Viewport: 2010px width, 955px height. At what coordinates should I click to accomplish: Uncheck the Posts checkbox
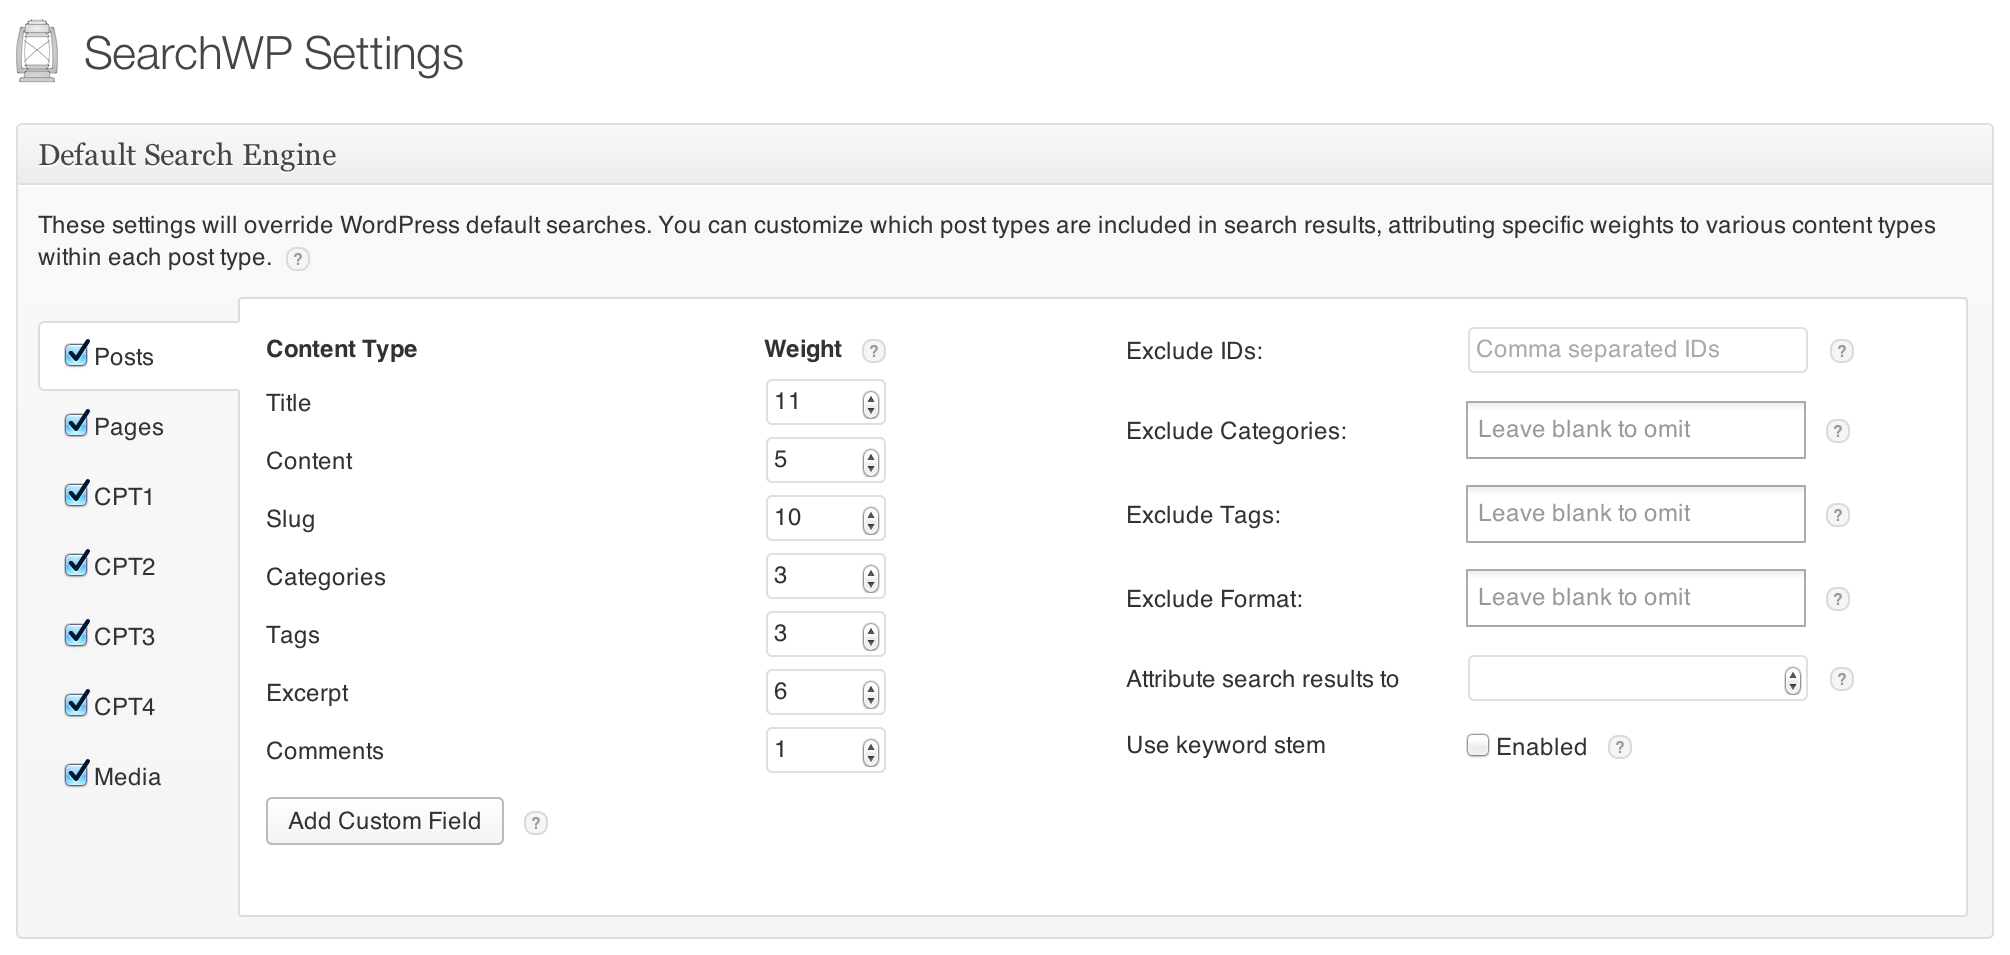tap(77, 354)
